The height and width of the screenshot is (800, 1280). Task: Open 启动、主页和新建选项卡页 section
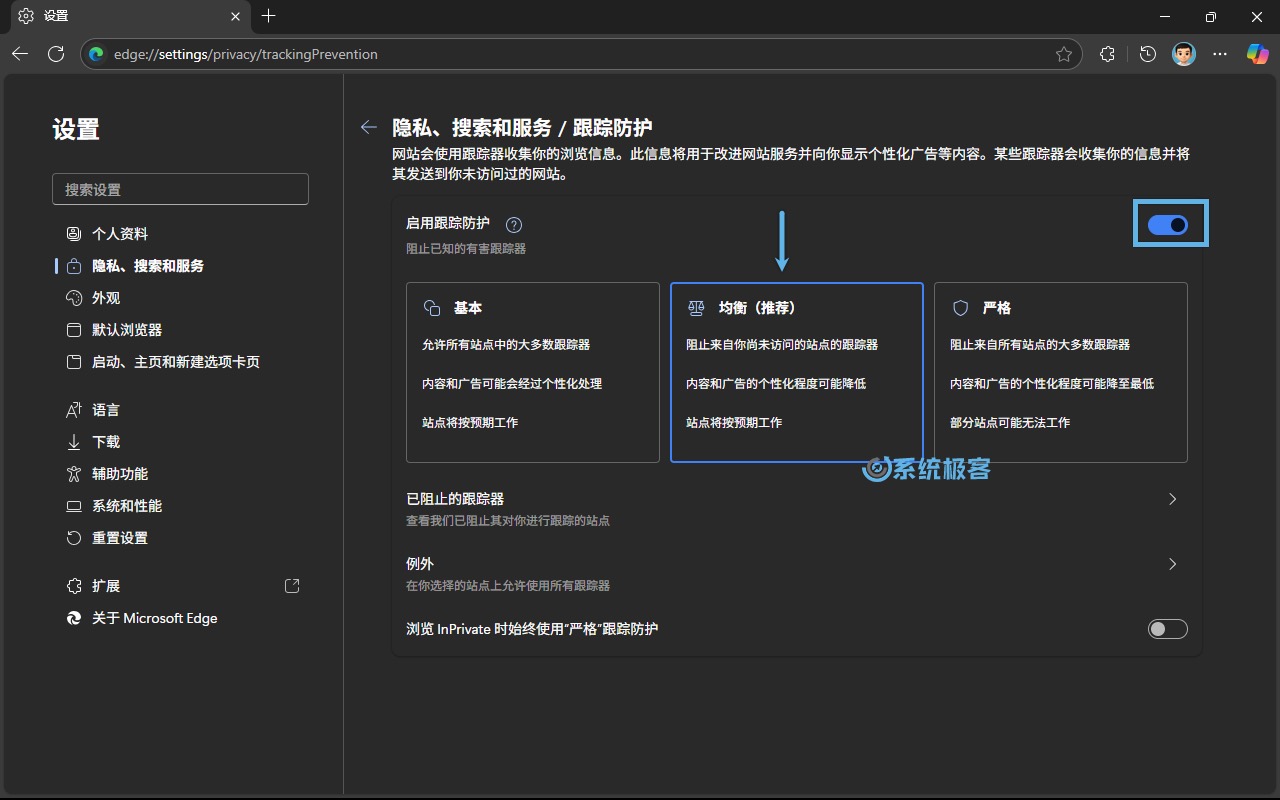[180, 362]
